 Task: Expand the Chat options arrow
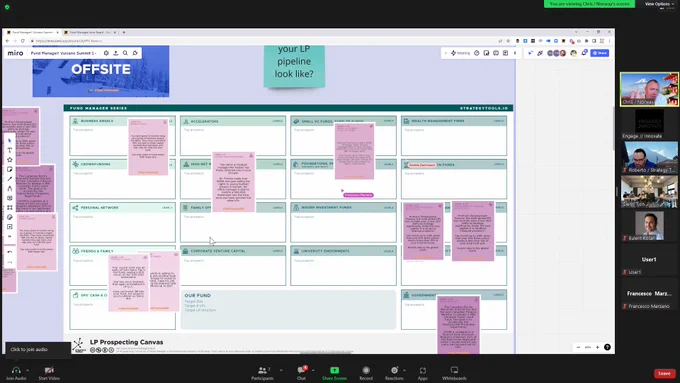tap(313, 370)
